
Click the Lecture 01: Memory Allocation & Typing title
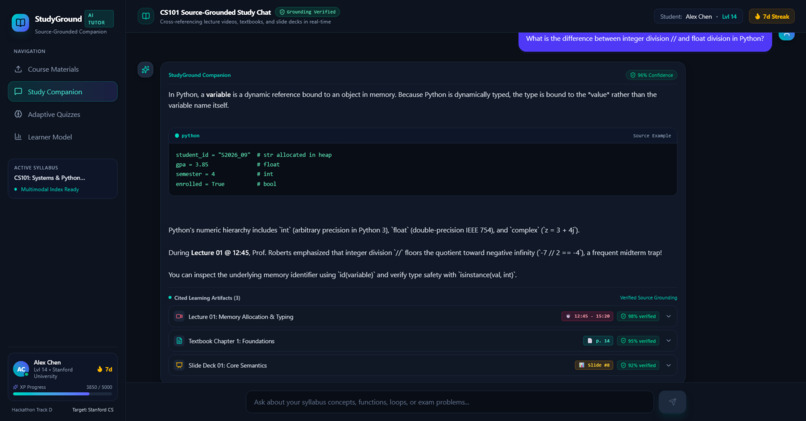241,317
